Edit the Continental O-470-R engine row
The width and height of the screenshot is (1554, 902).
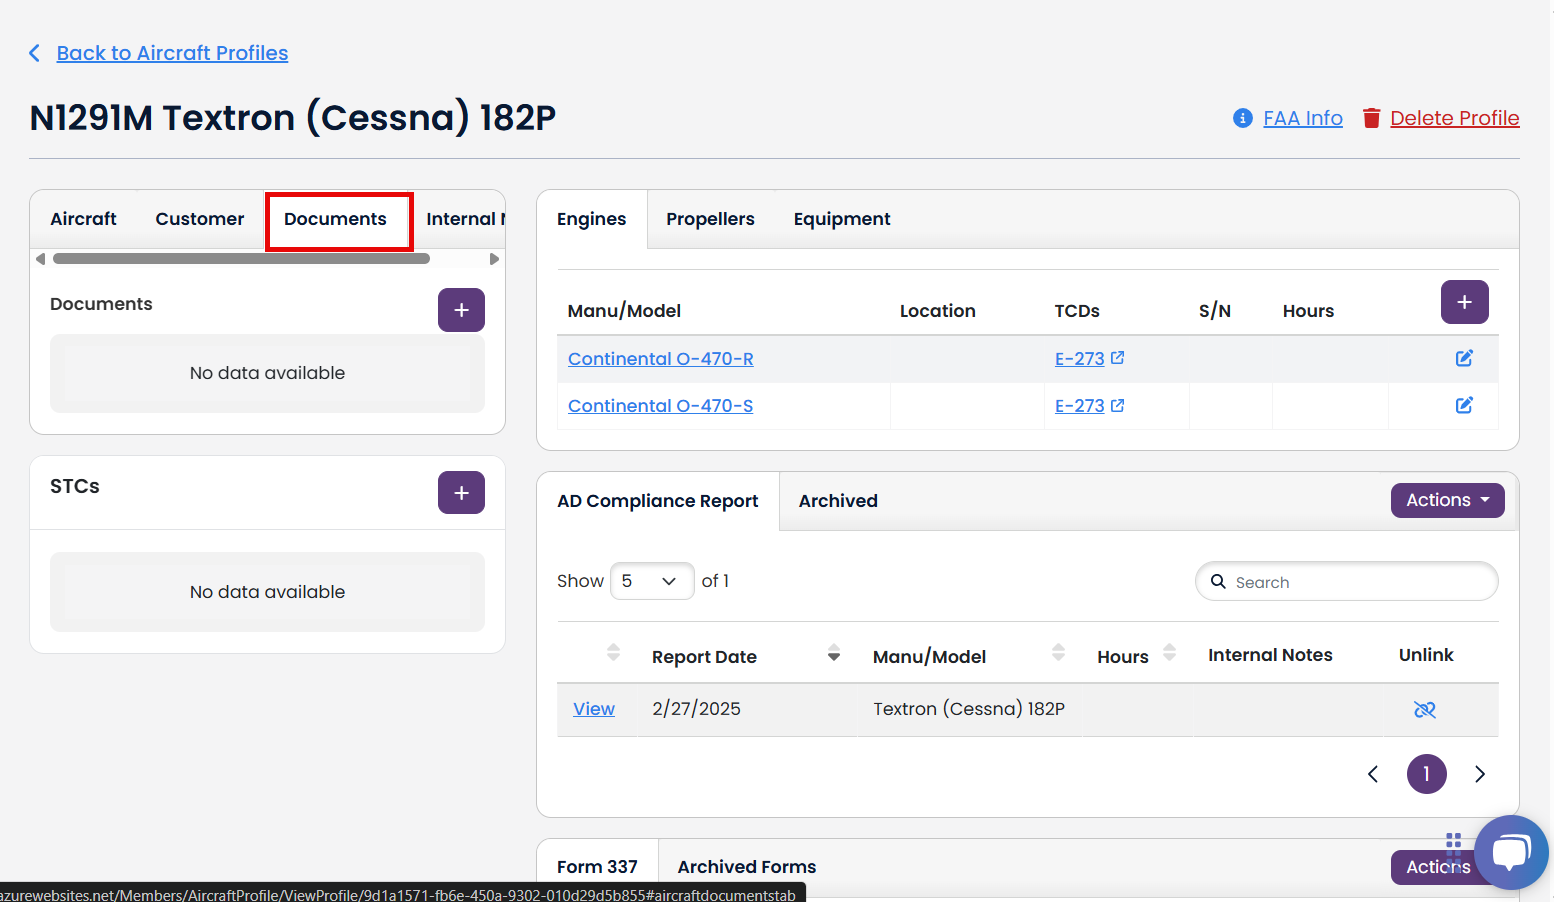point(1464,358)
